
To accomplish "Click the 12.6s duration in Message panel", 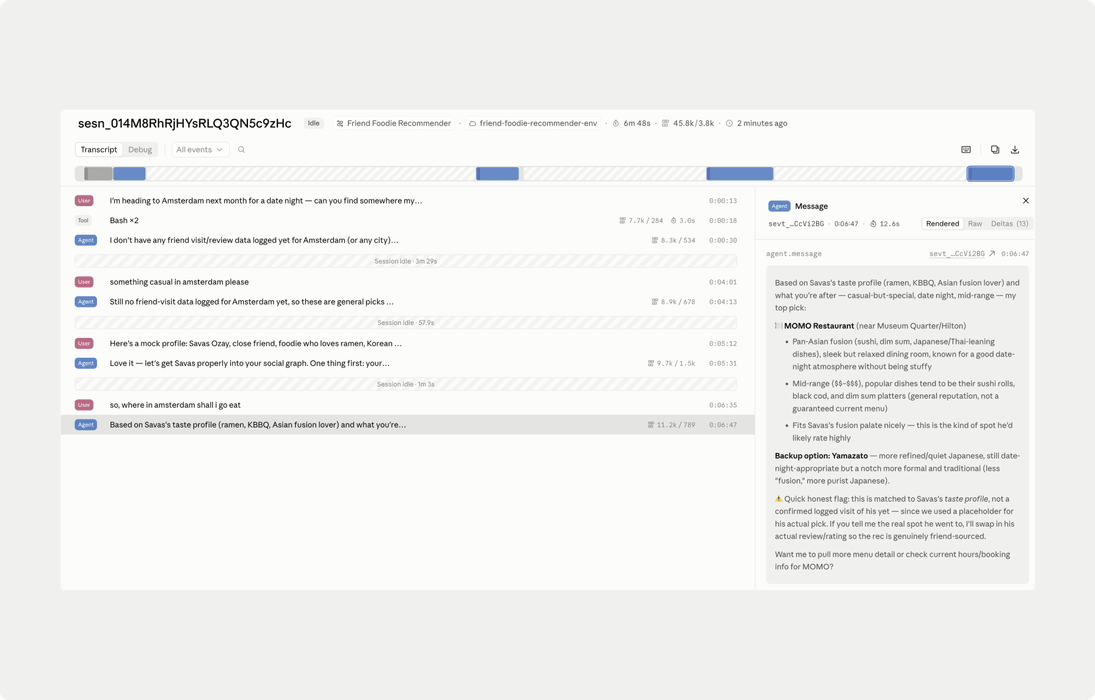I will tap(884, 224).
